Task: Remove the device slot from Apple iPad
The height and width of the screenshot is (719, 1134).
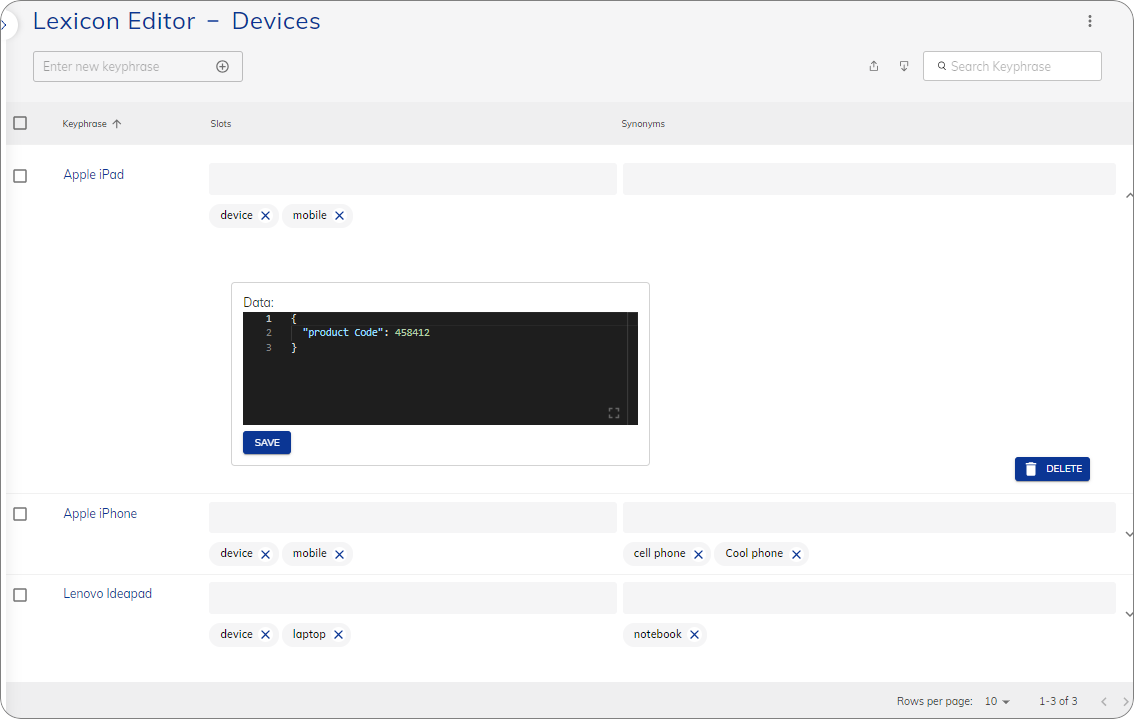Action: (x=265, y=216)
